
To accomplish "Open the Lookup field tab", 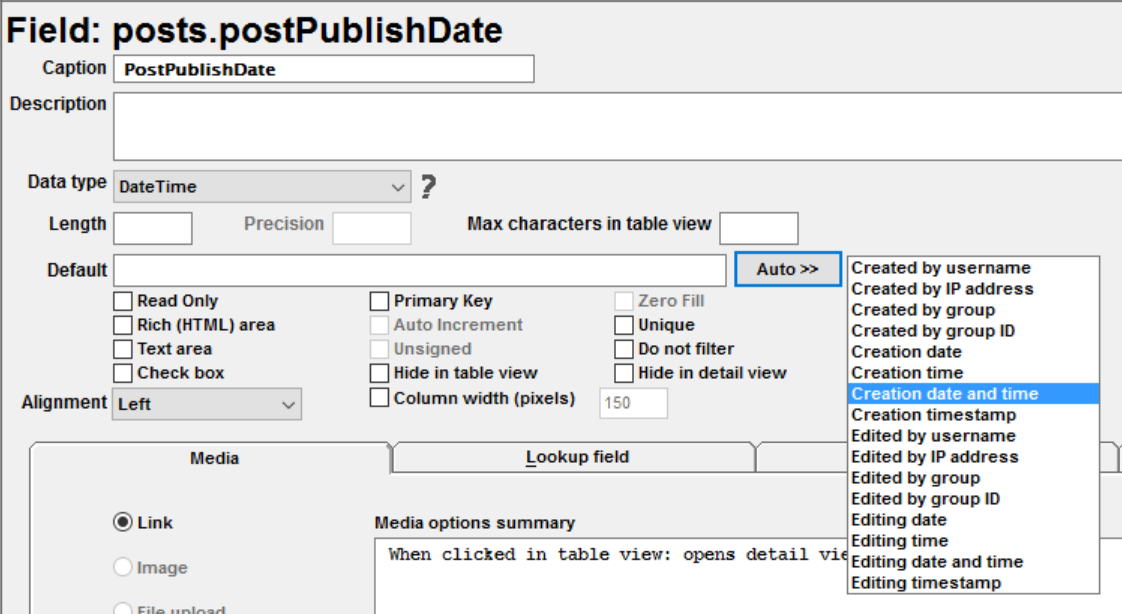I will (577, 457).
